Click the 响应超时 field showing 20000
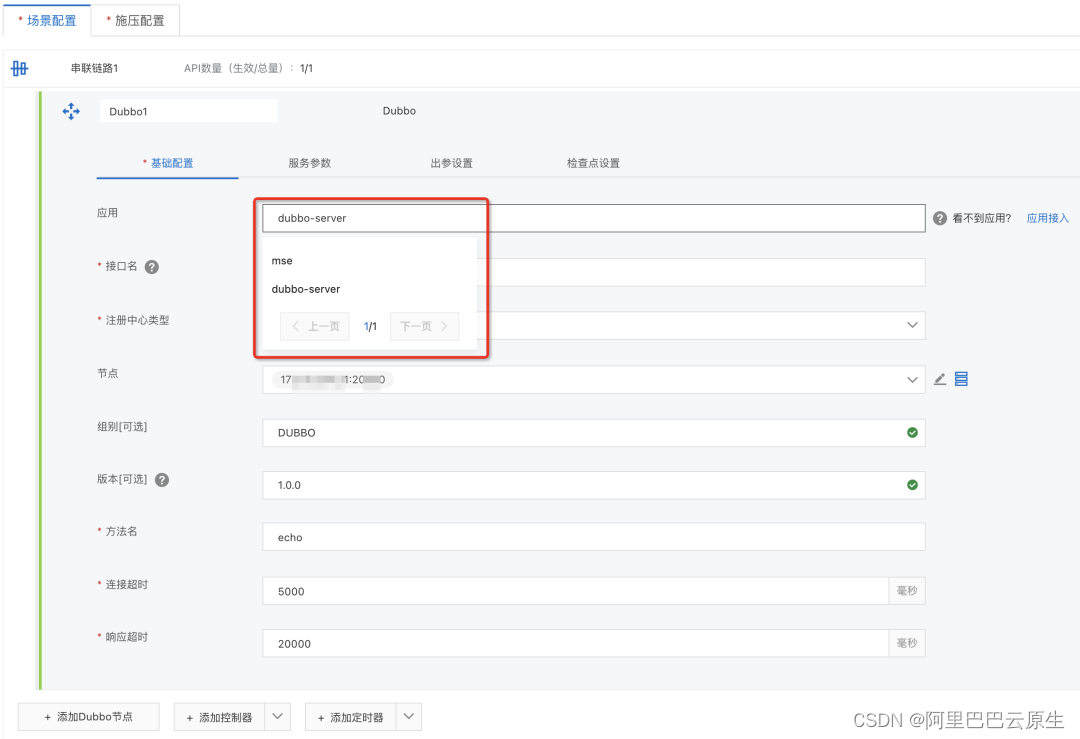The height and width of the screenshot is (739, 1080). 576,643
